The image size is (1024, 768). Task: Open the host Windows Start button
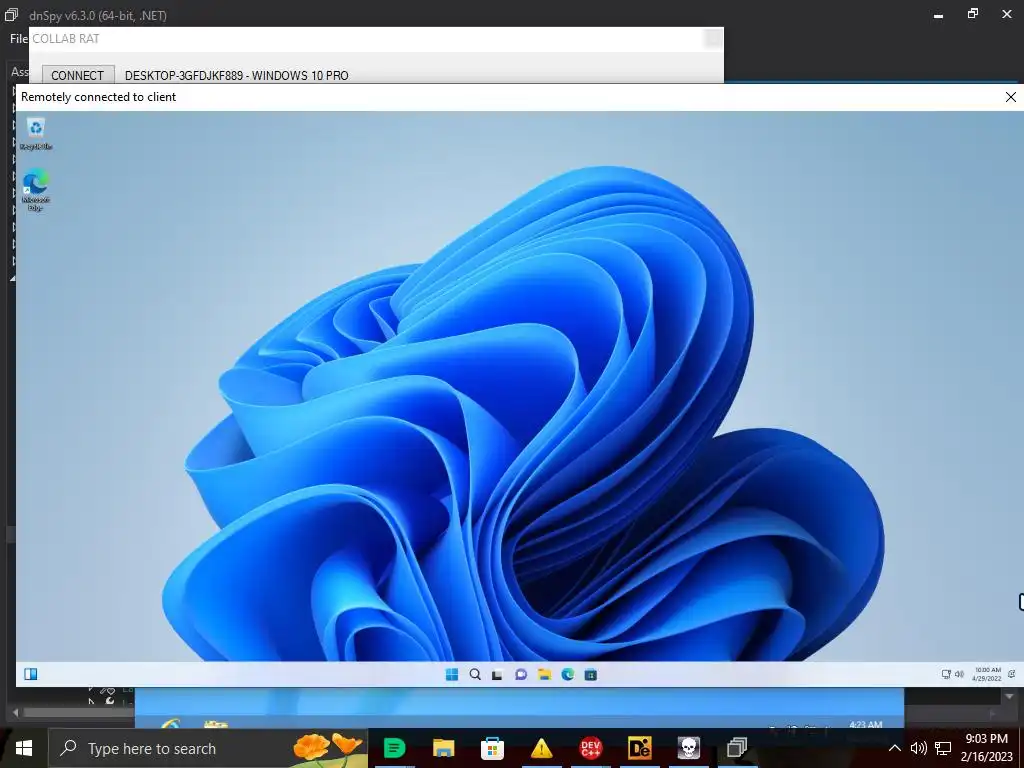[x=24, y=748]
